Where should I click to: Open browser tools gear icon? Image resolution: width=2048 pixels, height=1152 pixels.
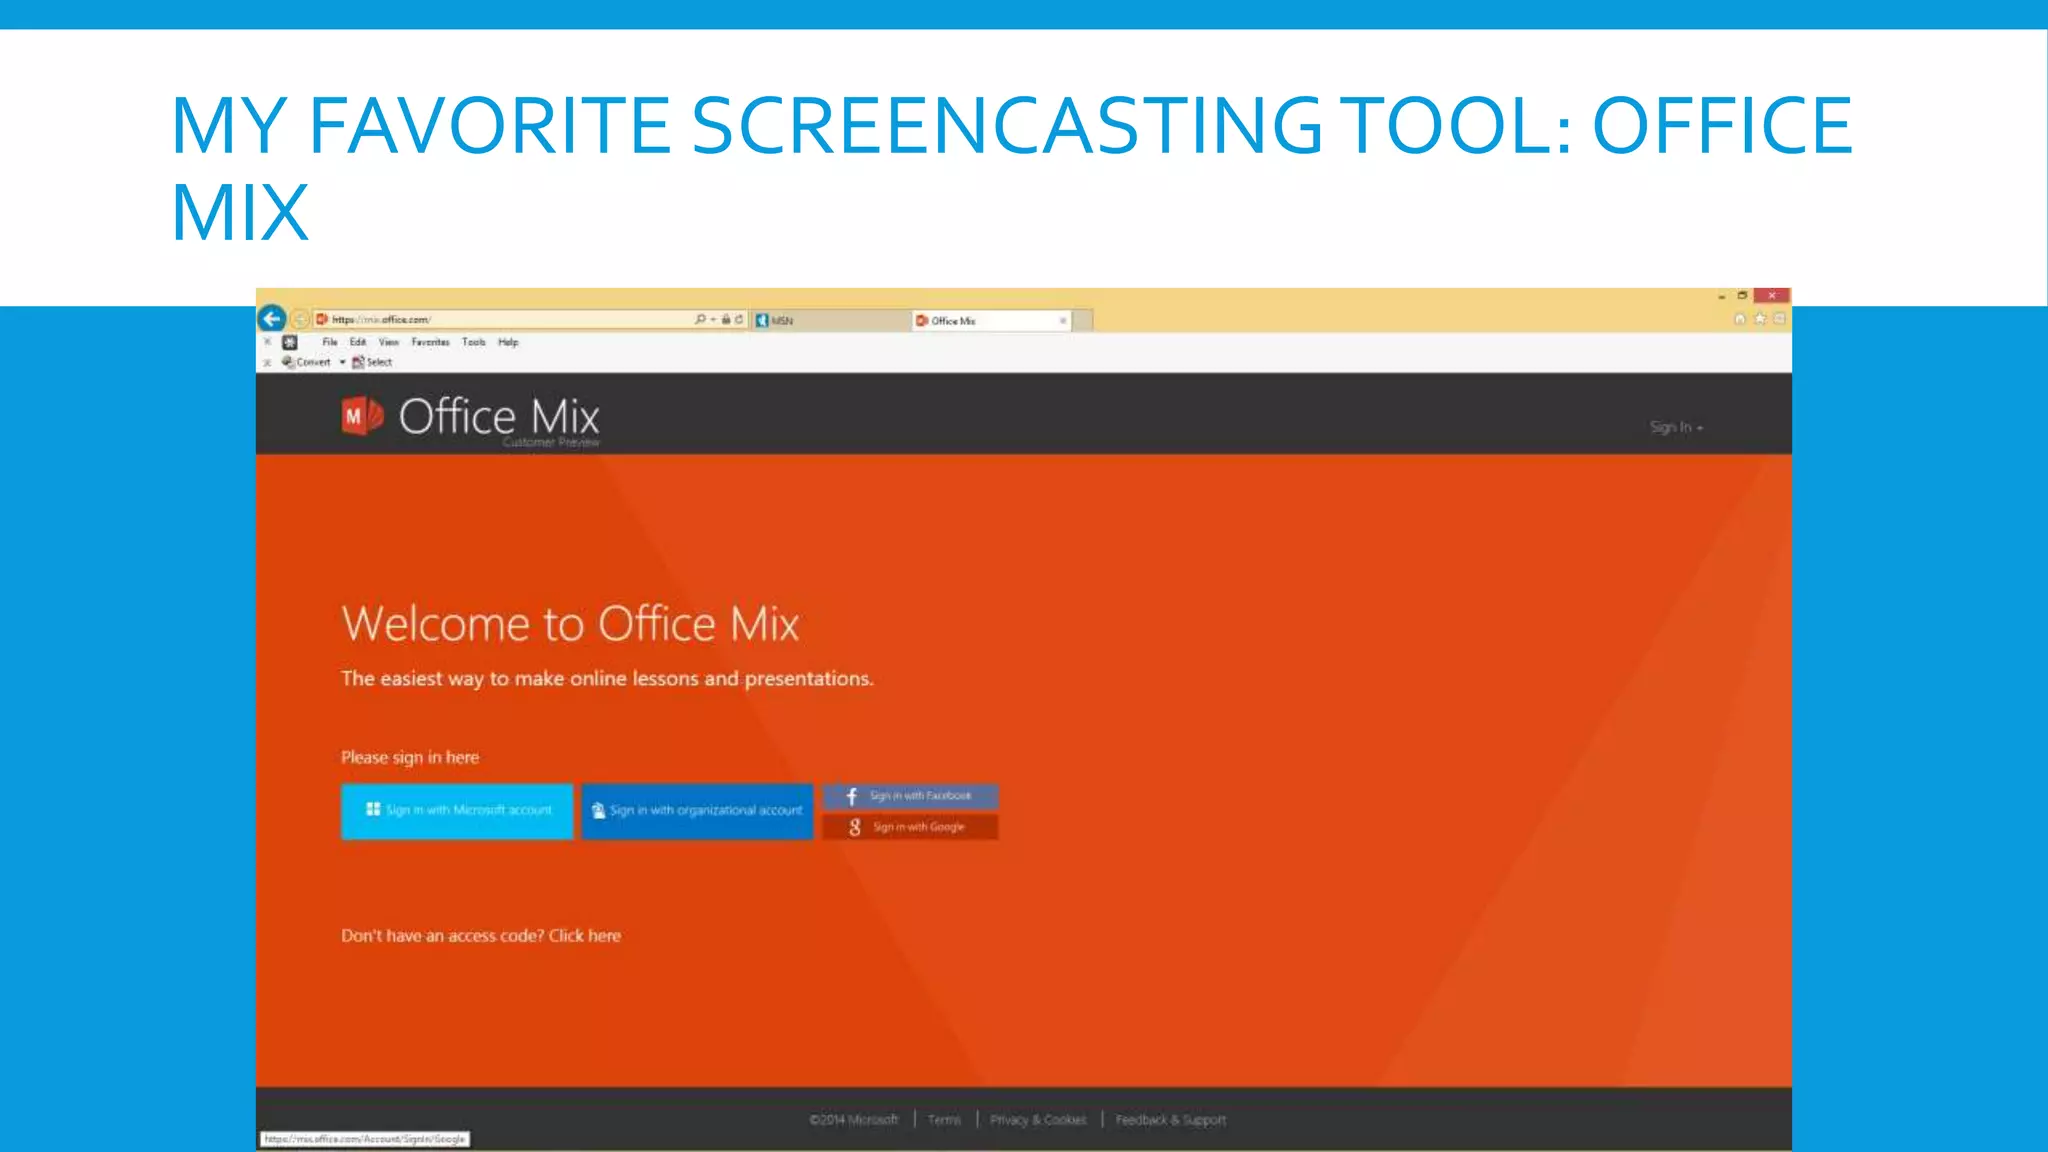1780,319
